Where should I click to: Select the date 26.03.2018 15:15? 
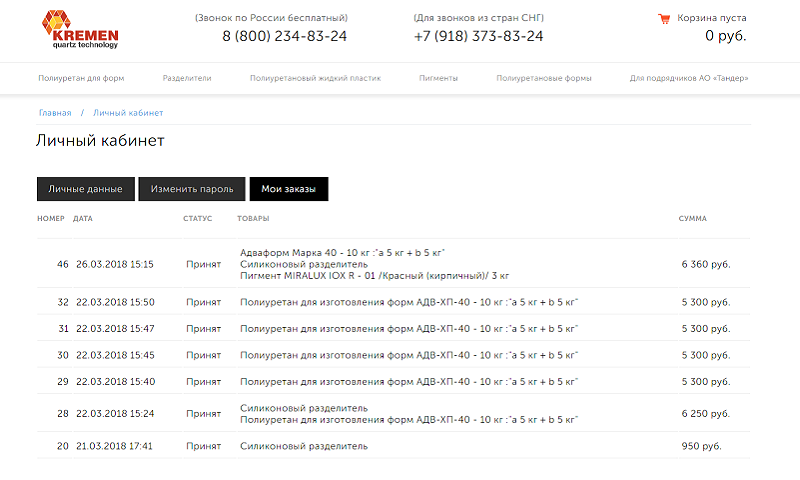(115, 264)
